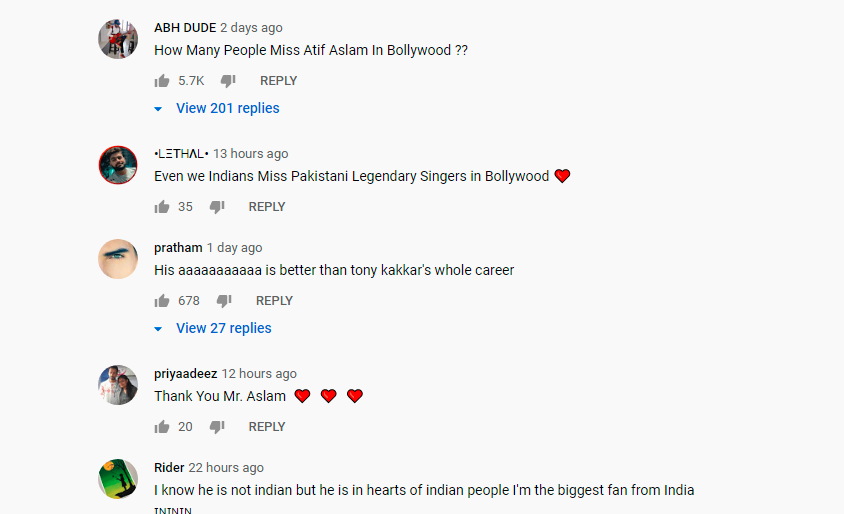844x514 pixels.
Task: Click the arrow beside View 201 replies
Action: pyautogui.click(x=158, y=109)
